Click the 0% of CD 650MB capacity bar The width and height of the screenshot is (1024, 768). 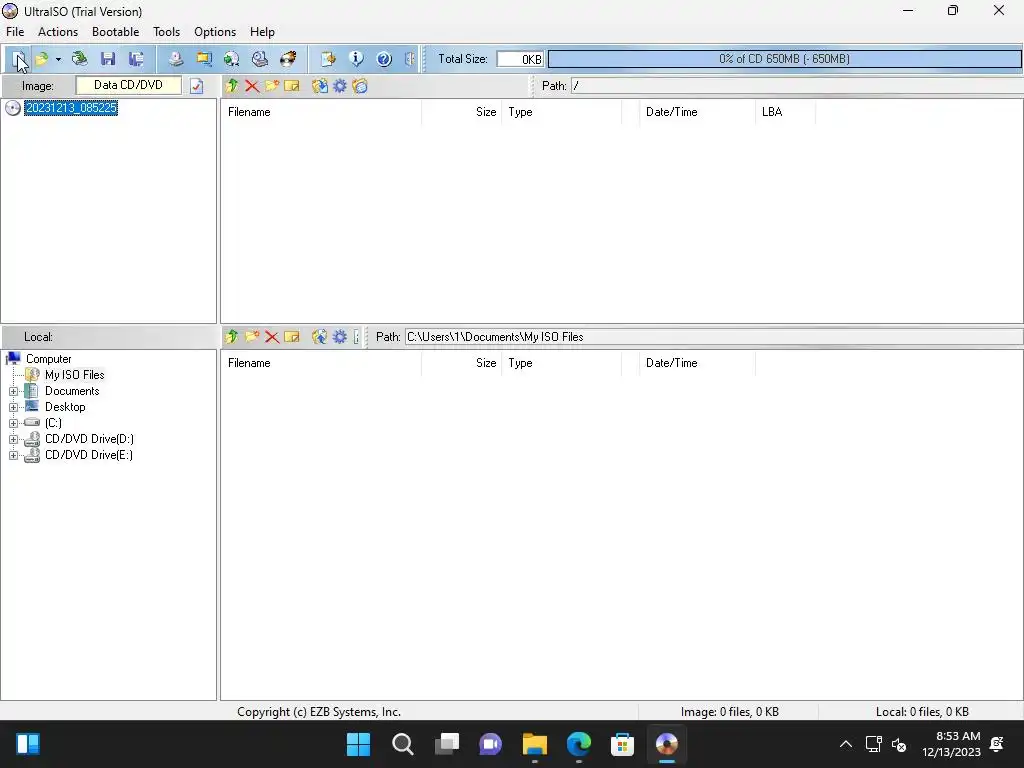tap(784, 59)
